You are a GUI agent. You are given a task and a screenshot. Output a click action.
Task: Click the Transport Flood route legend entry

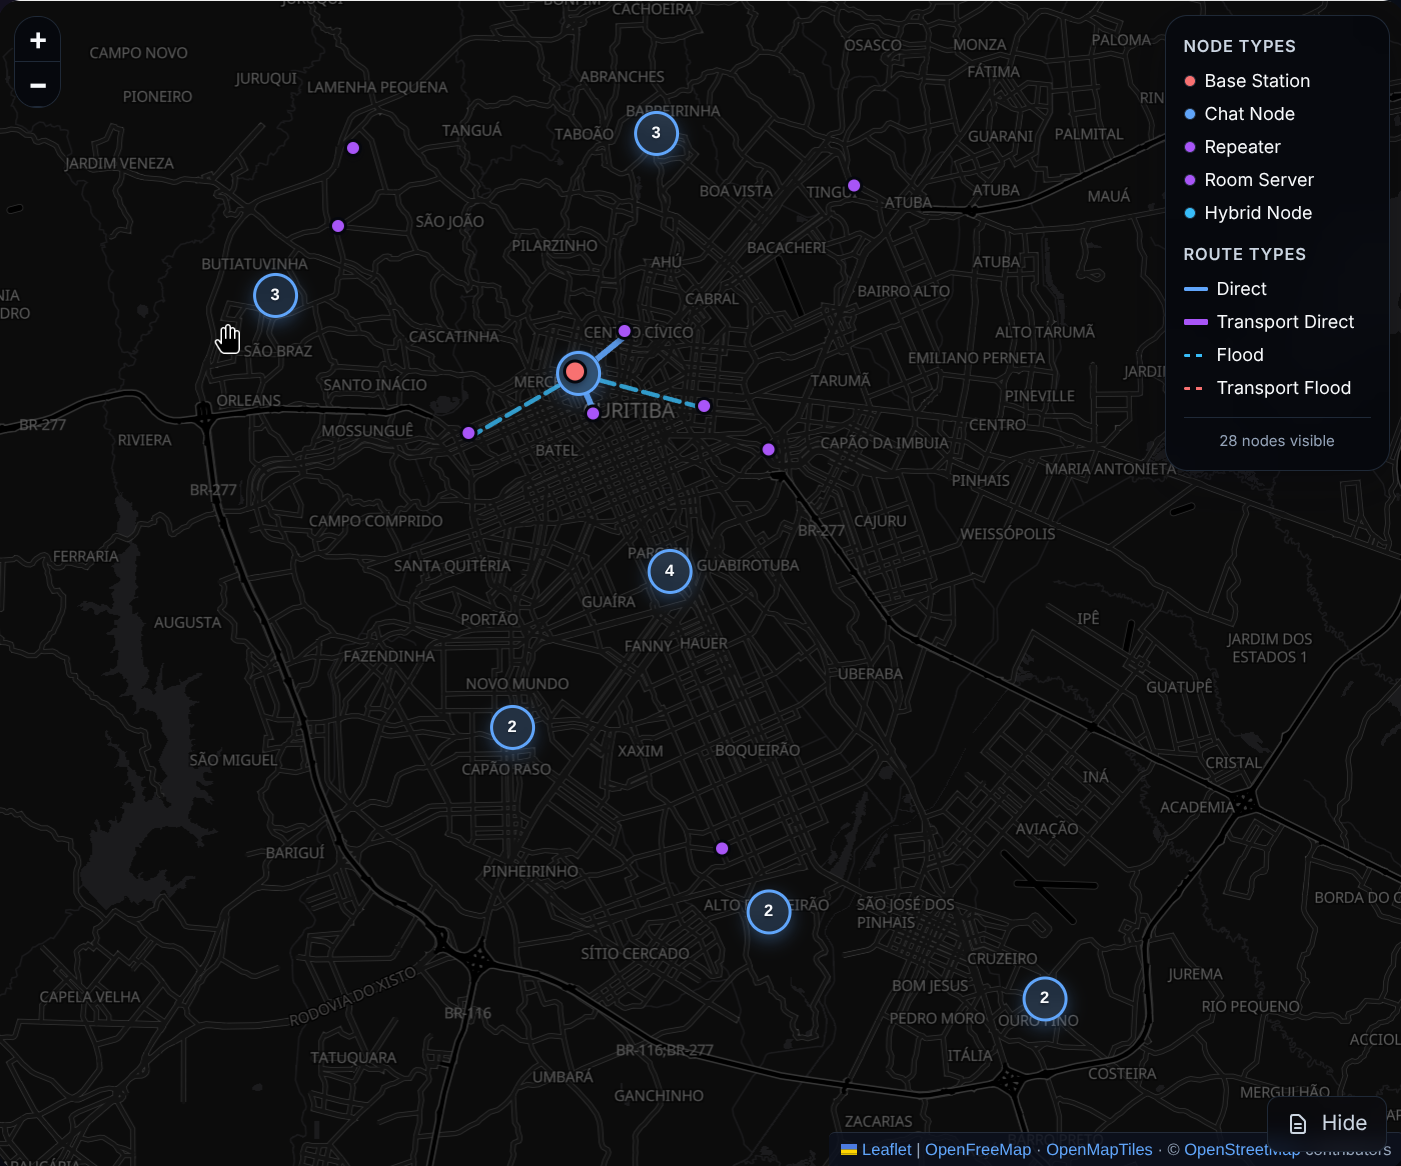(x=1268, y=388)
